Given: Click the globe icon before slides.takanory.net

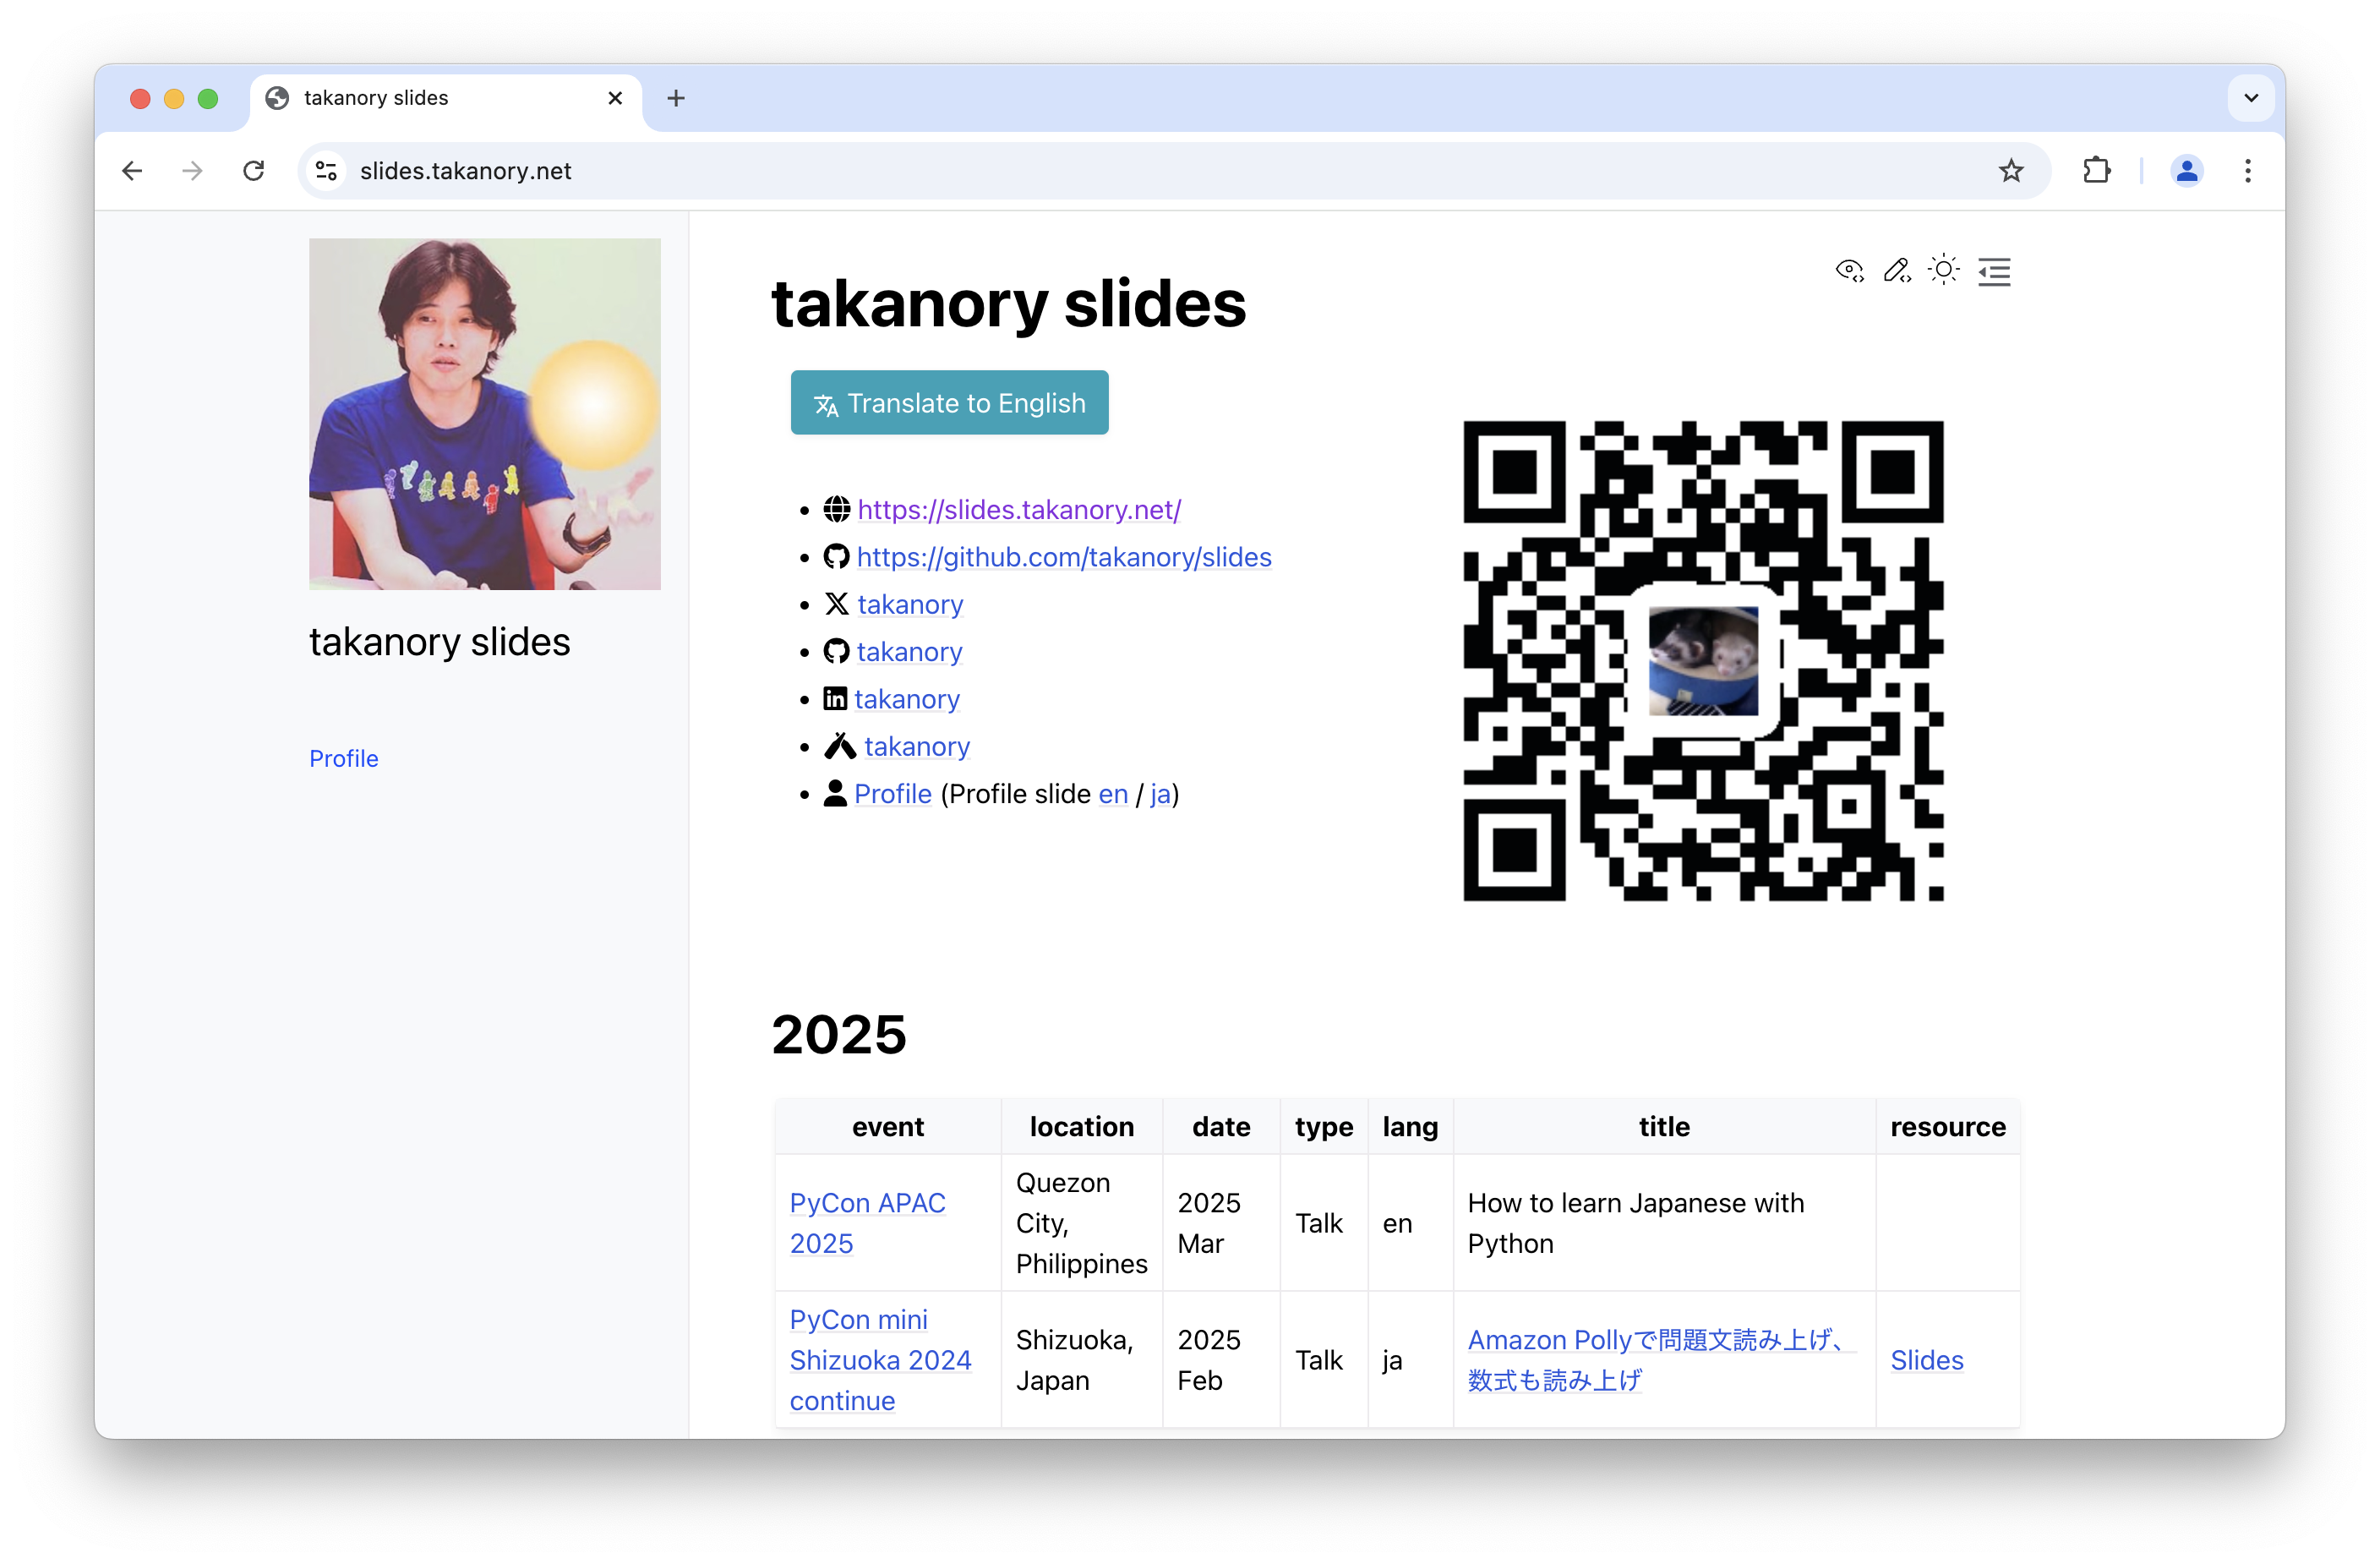Looking at the screenshot, I should tap(838, 509).
